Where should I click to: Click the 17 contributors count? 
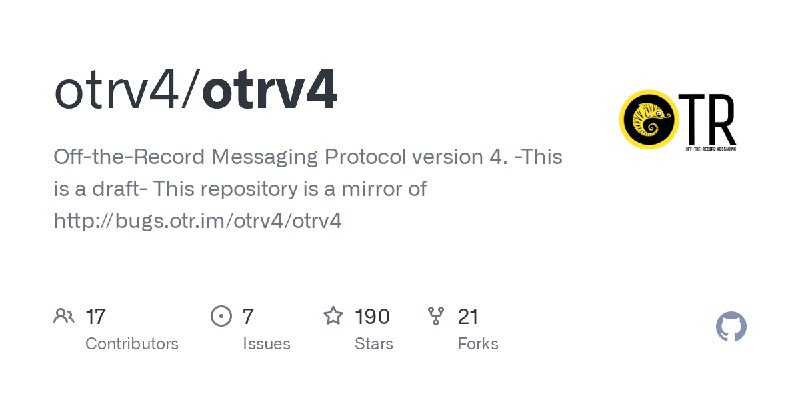pos(95,317)
